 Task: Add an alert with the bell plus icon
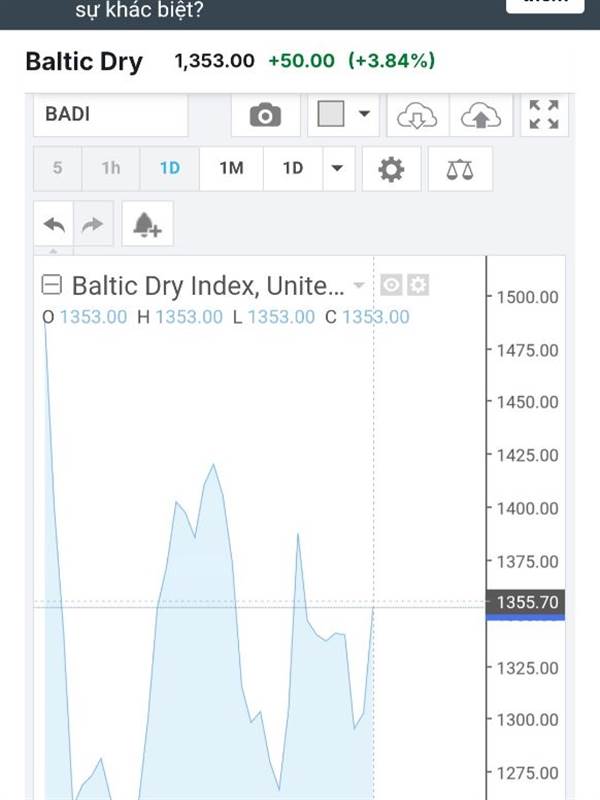pos(147,224)
